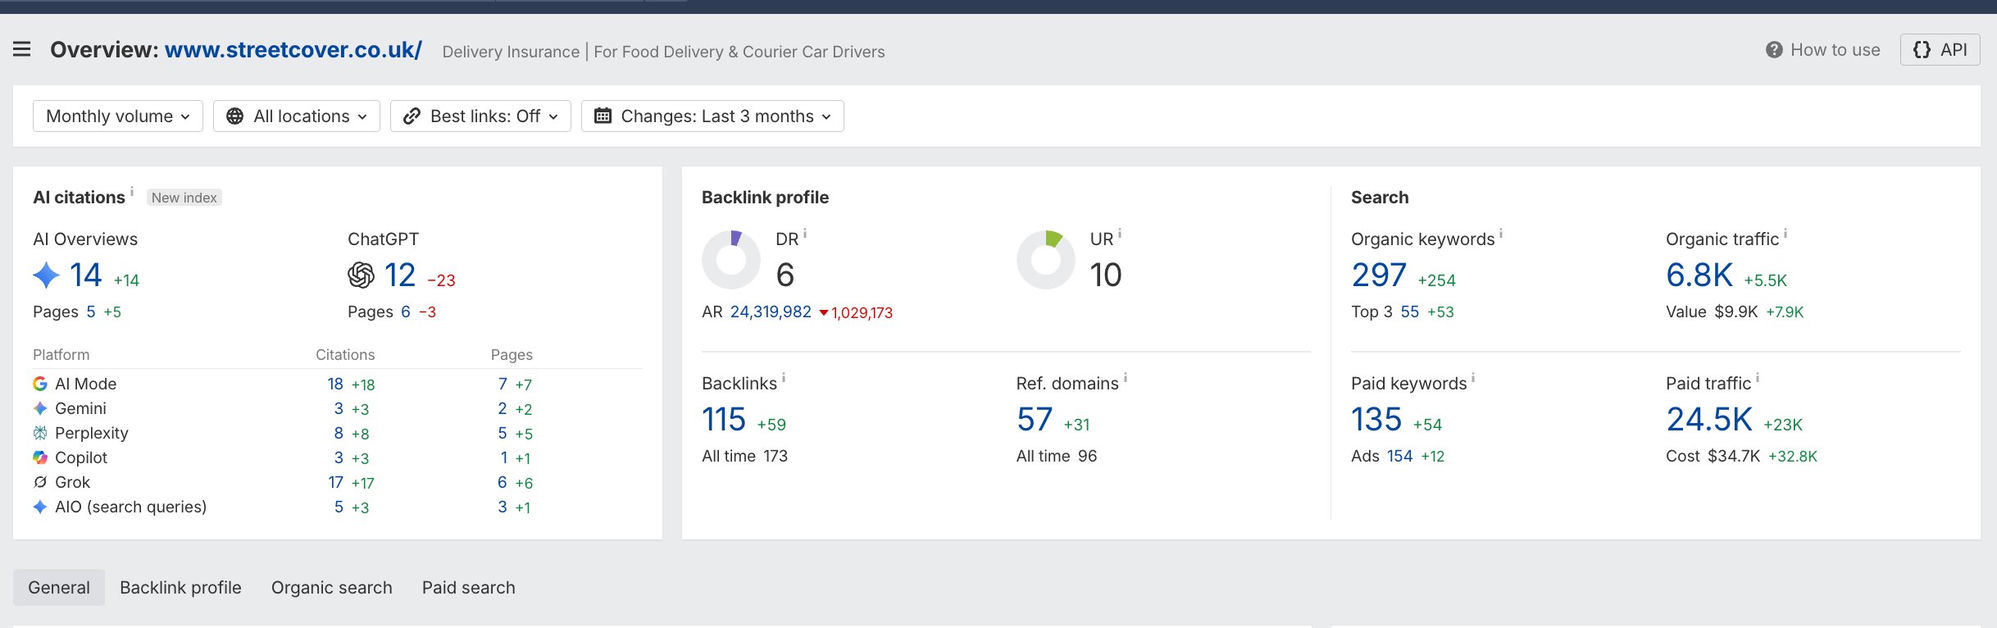
Task: Click the info icon next to Paid keywords
Action: click(x=1473, y=377)
